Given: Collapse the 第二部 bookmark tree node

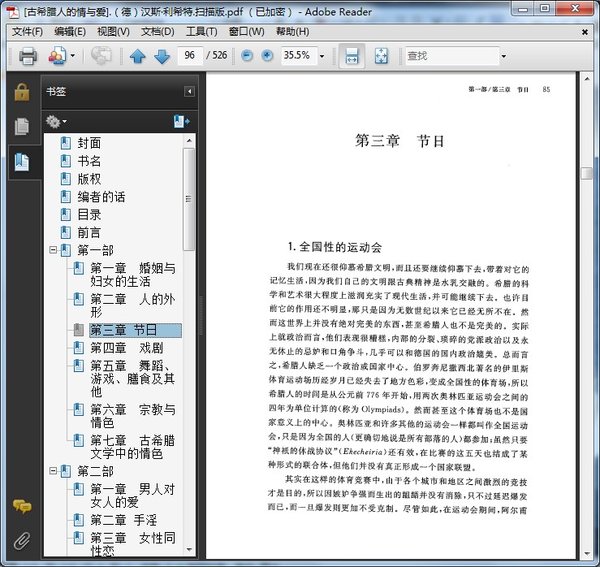Looking at the screenshot, I should (x=52, y=470).
